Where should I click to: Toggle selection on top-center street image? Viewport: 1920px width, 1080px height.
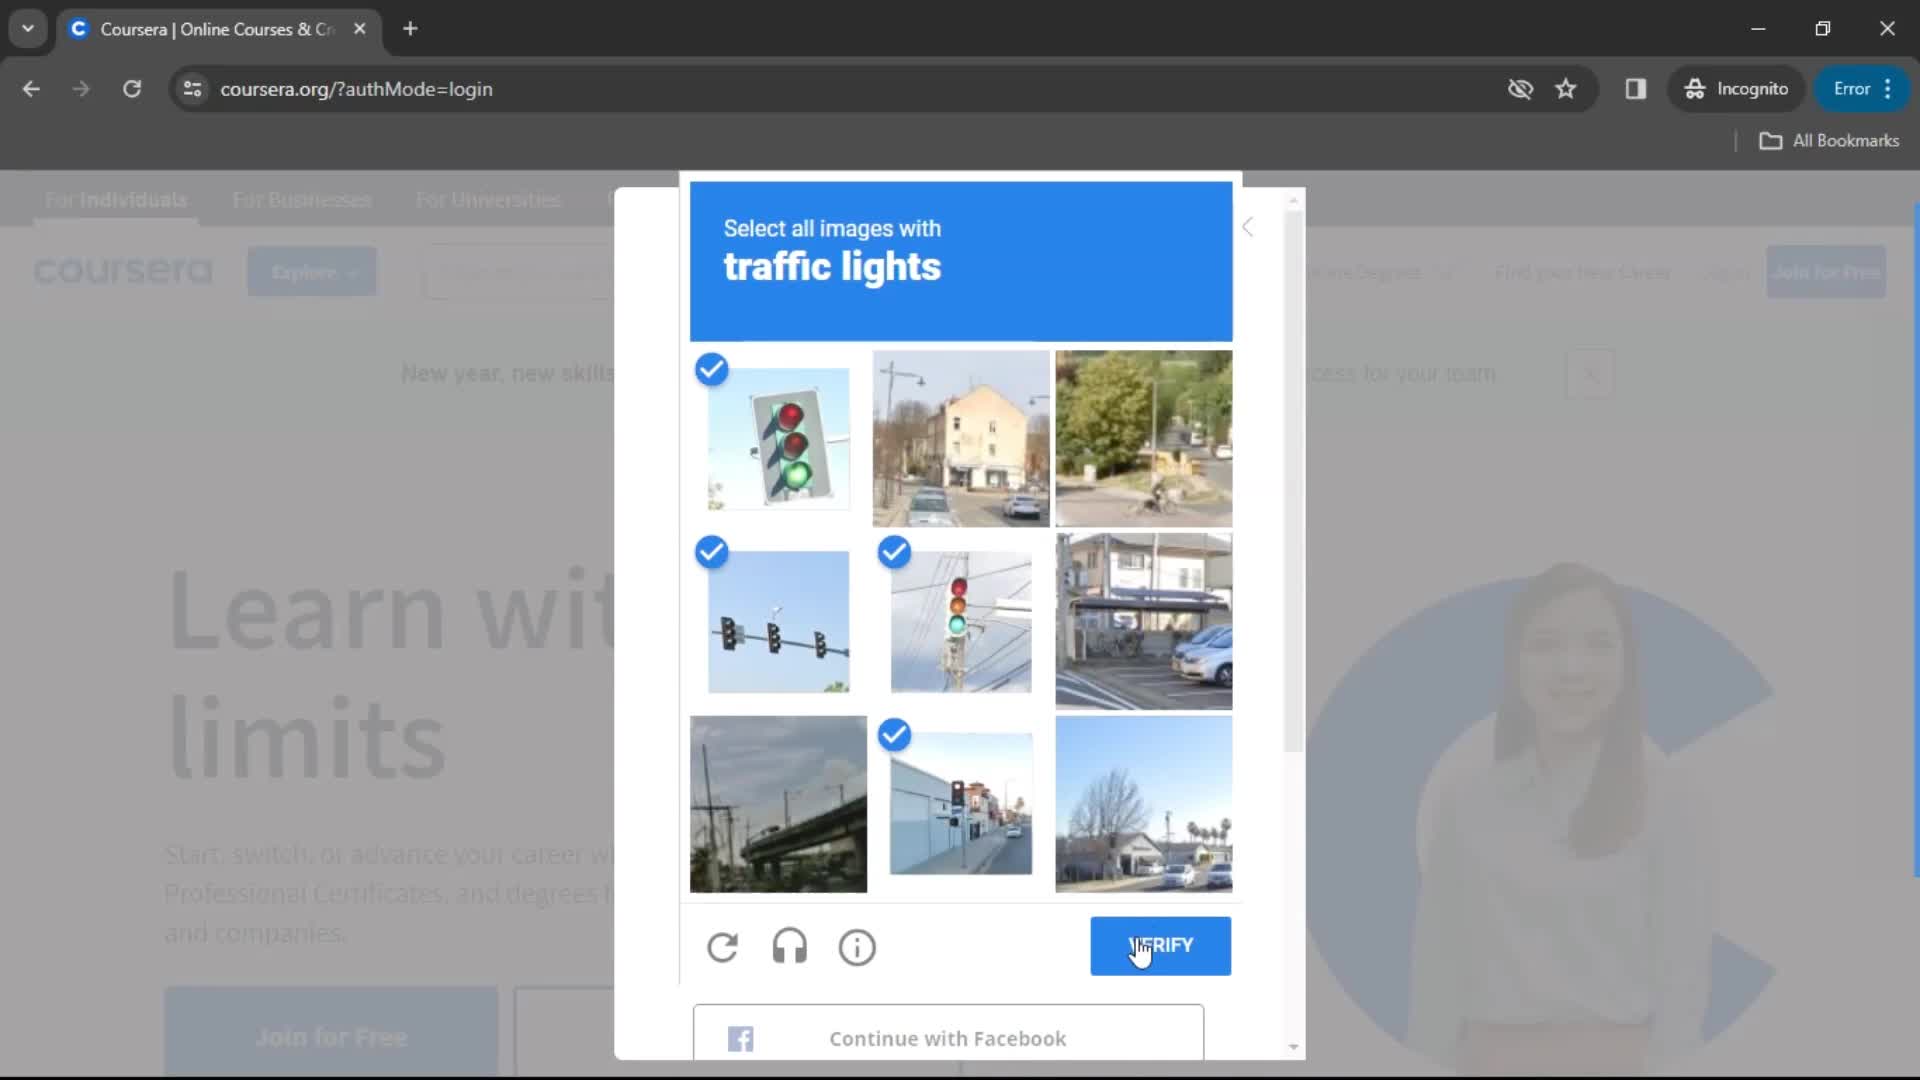click(x=961, y=436)
